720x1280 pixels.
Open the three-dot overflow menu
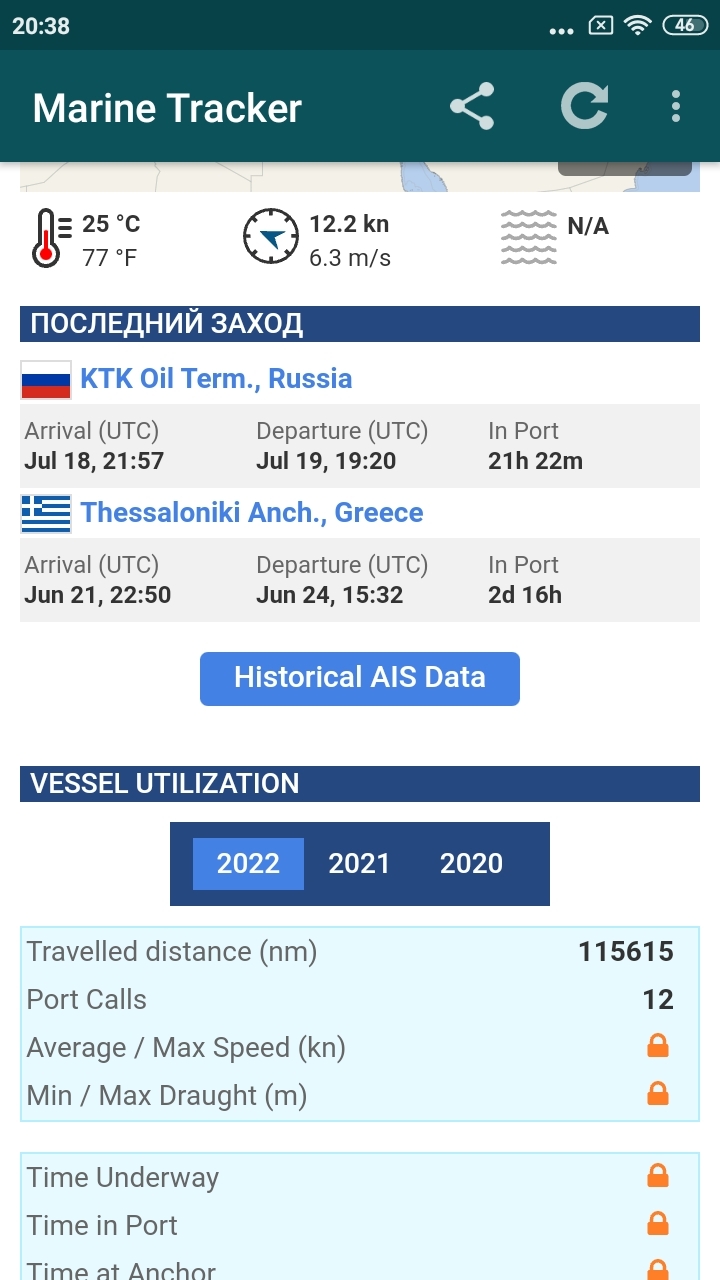[x=676, y=107]
